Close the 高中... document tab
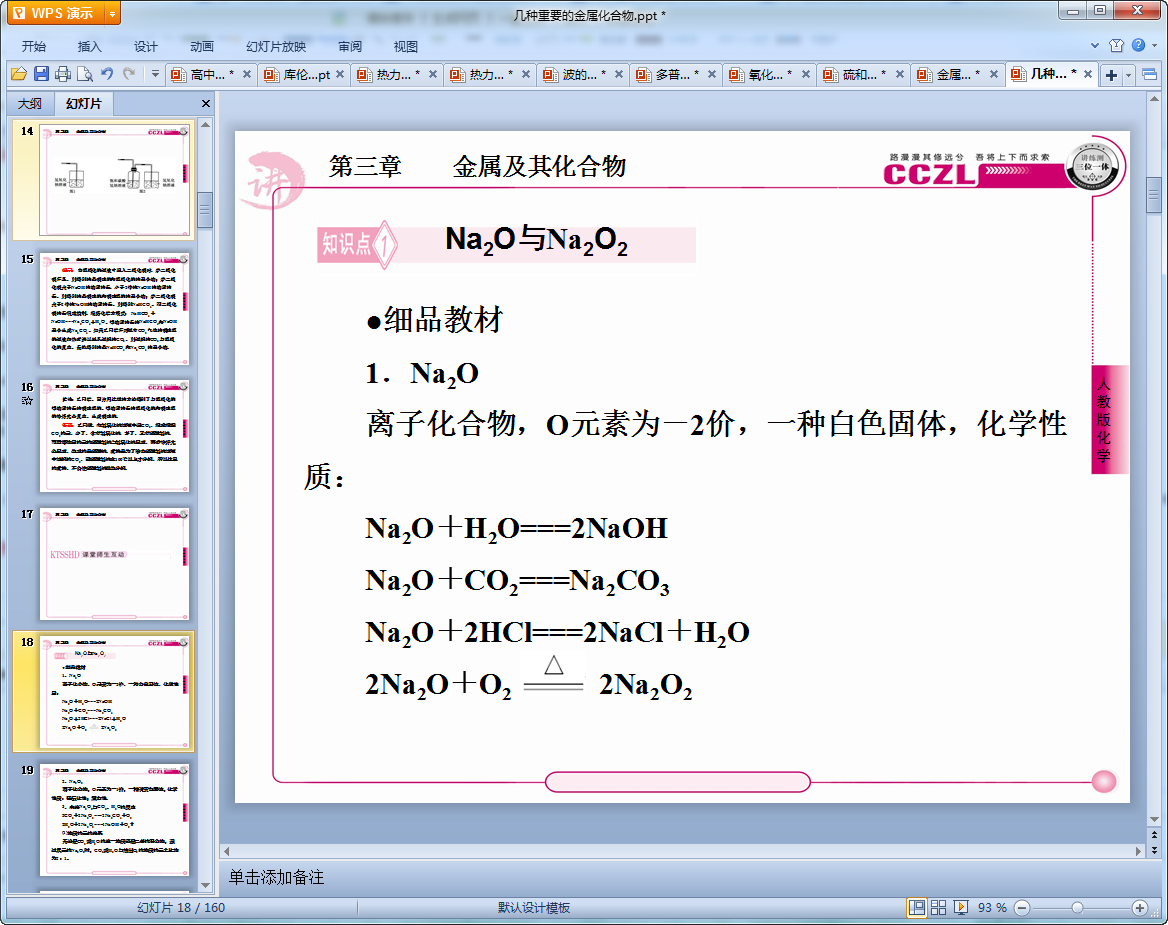The width and height of the screenshot is (1168, 925). click(x=247, y=74)
